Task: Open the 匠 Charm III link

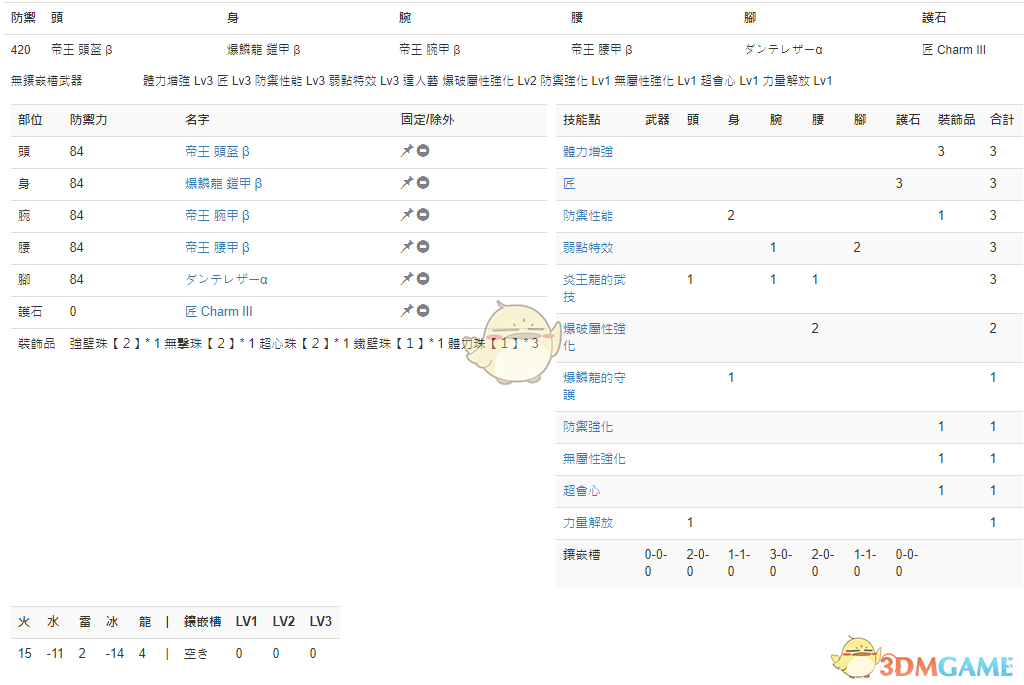Action: pos(219,311)
